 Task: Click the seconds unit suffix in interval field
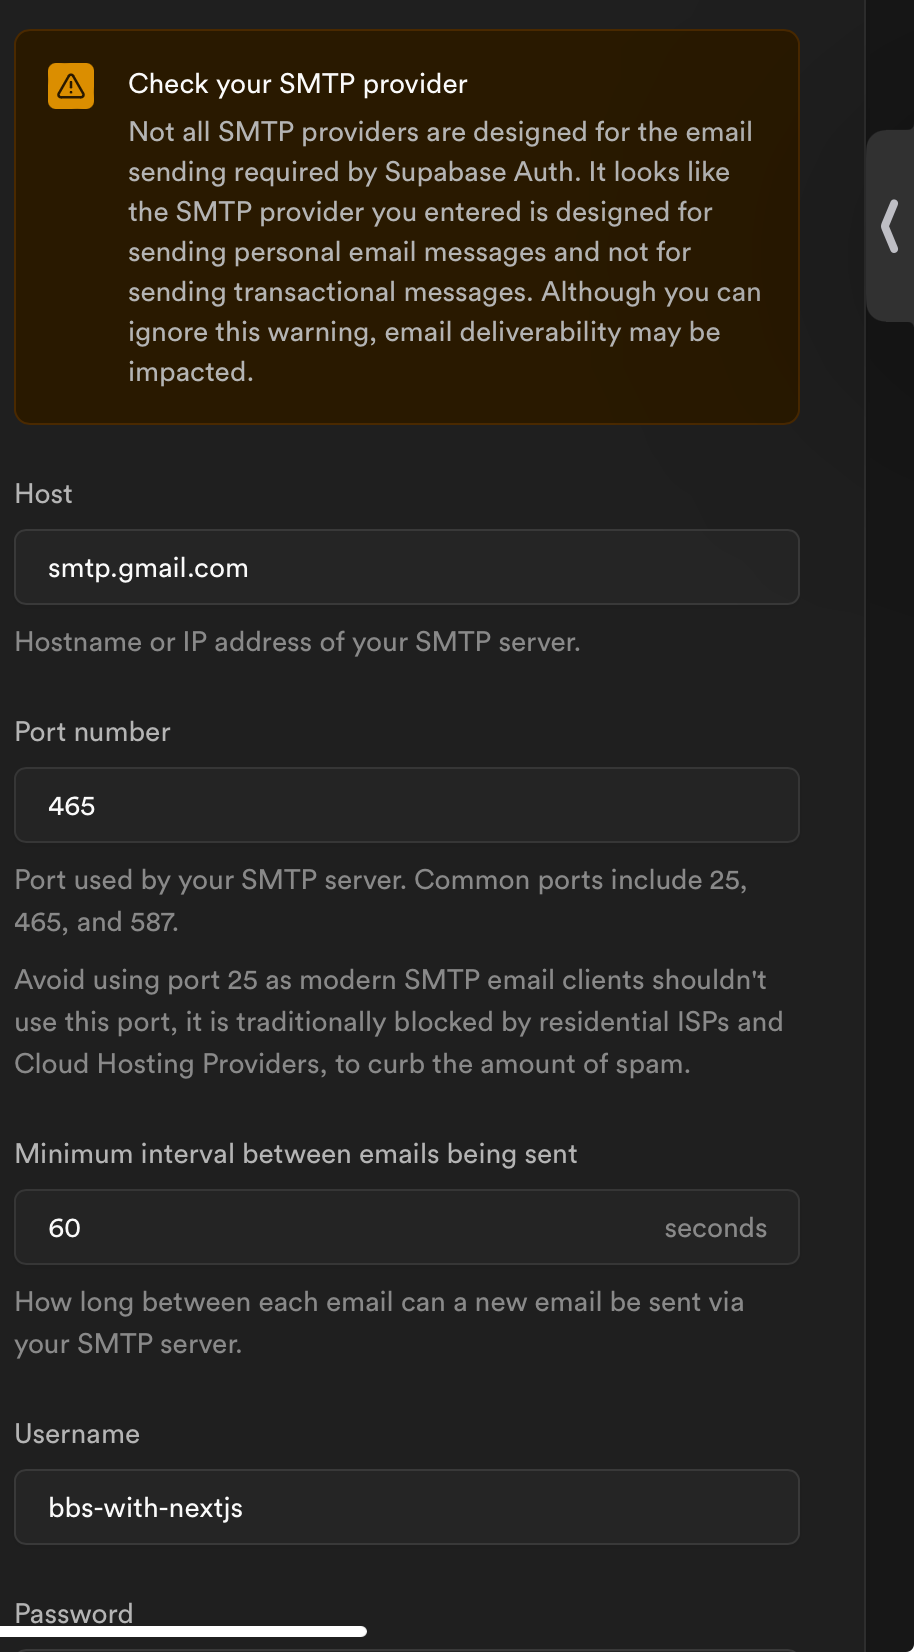[715, 1228]
